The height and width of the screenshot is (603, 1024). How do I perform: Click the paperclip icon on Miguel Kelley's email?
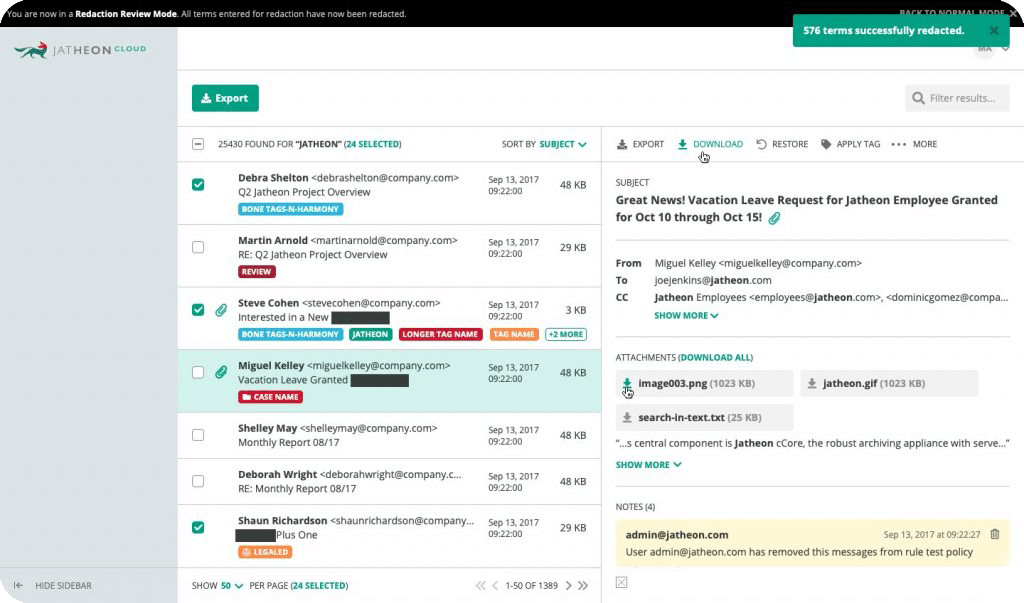[x=221, y=372]
